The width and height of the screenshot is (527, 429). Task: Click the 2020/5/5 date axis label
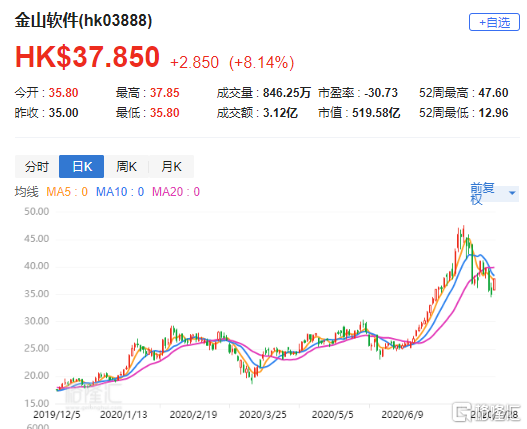333,415
